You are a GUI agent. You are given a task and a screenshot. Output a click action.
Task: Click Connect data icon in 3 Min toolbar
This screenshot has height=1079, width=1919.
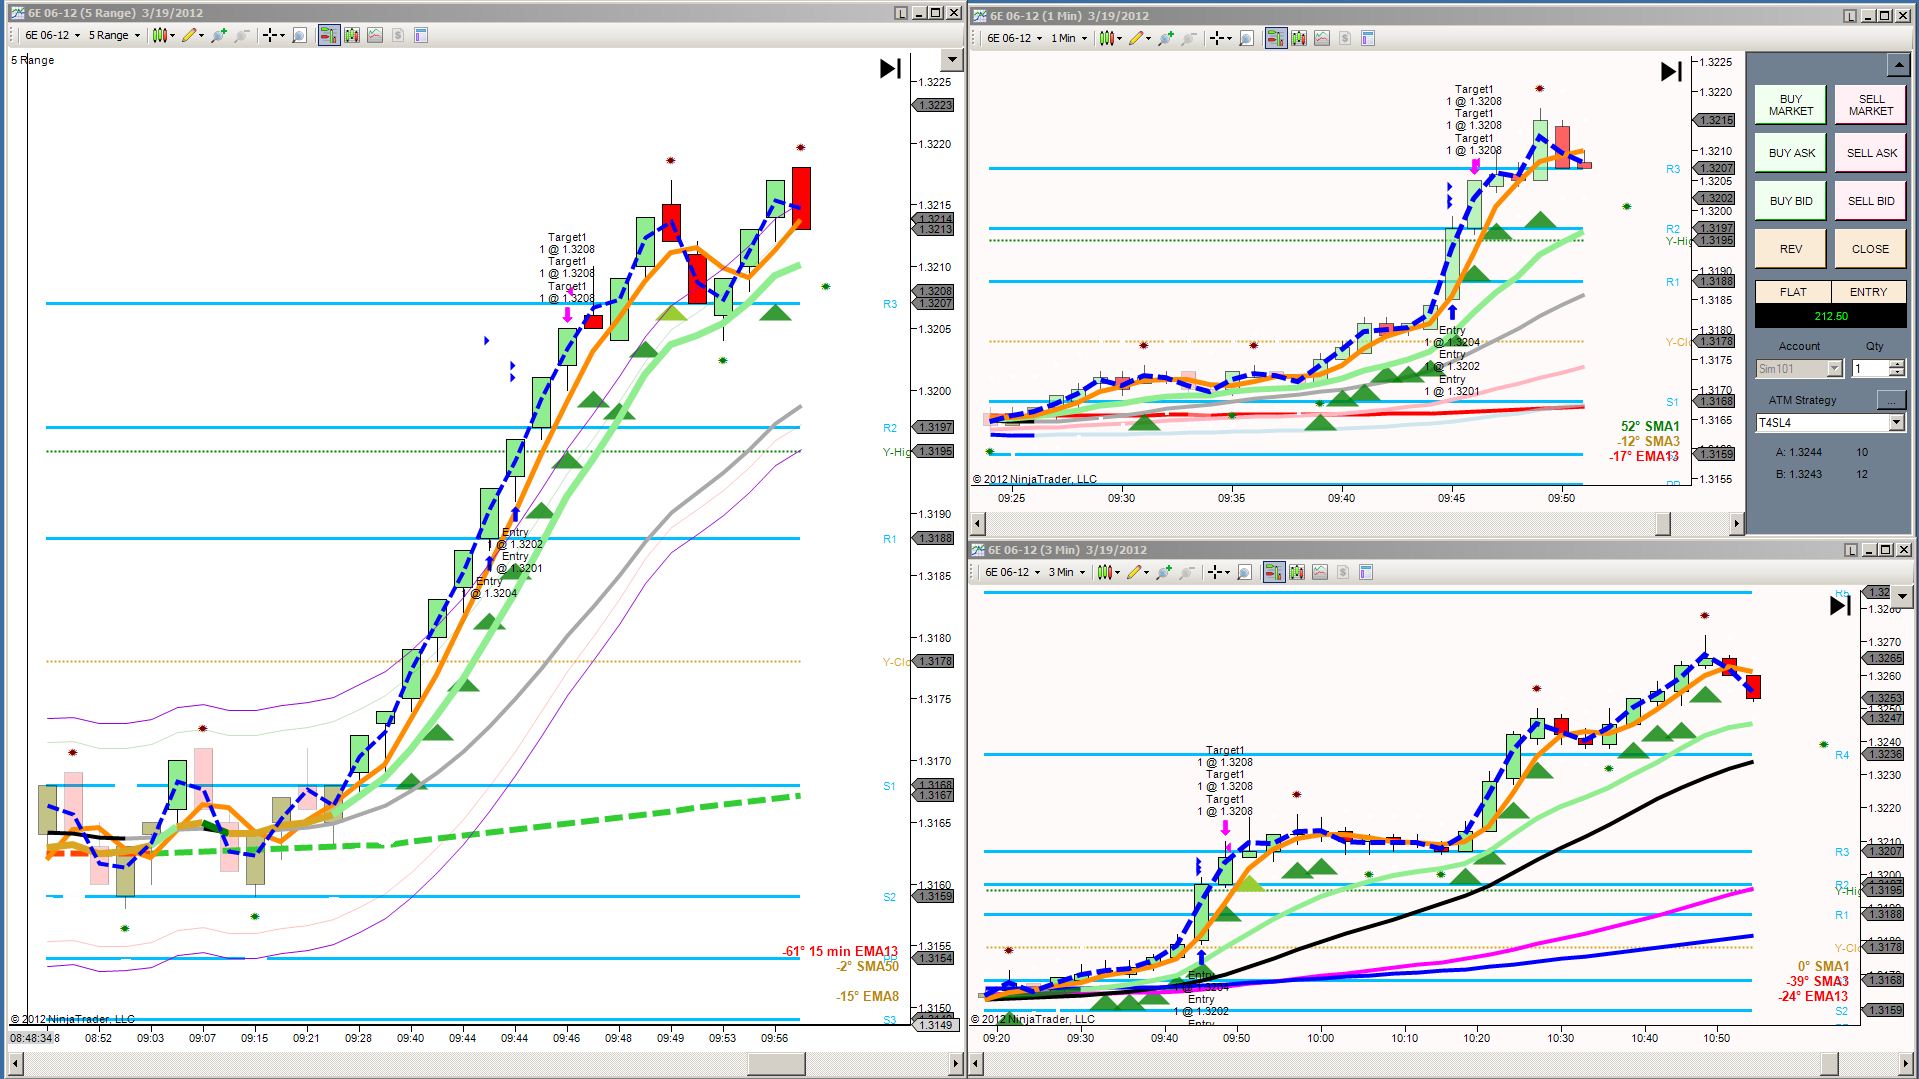(1164, 572)
